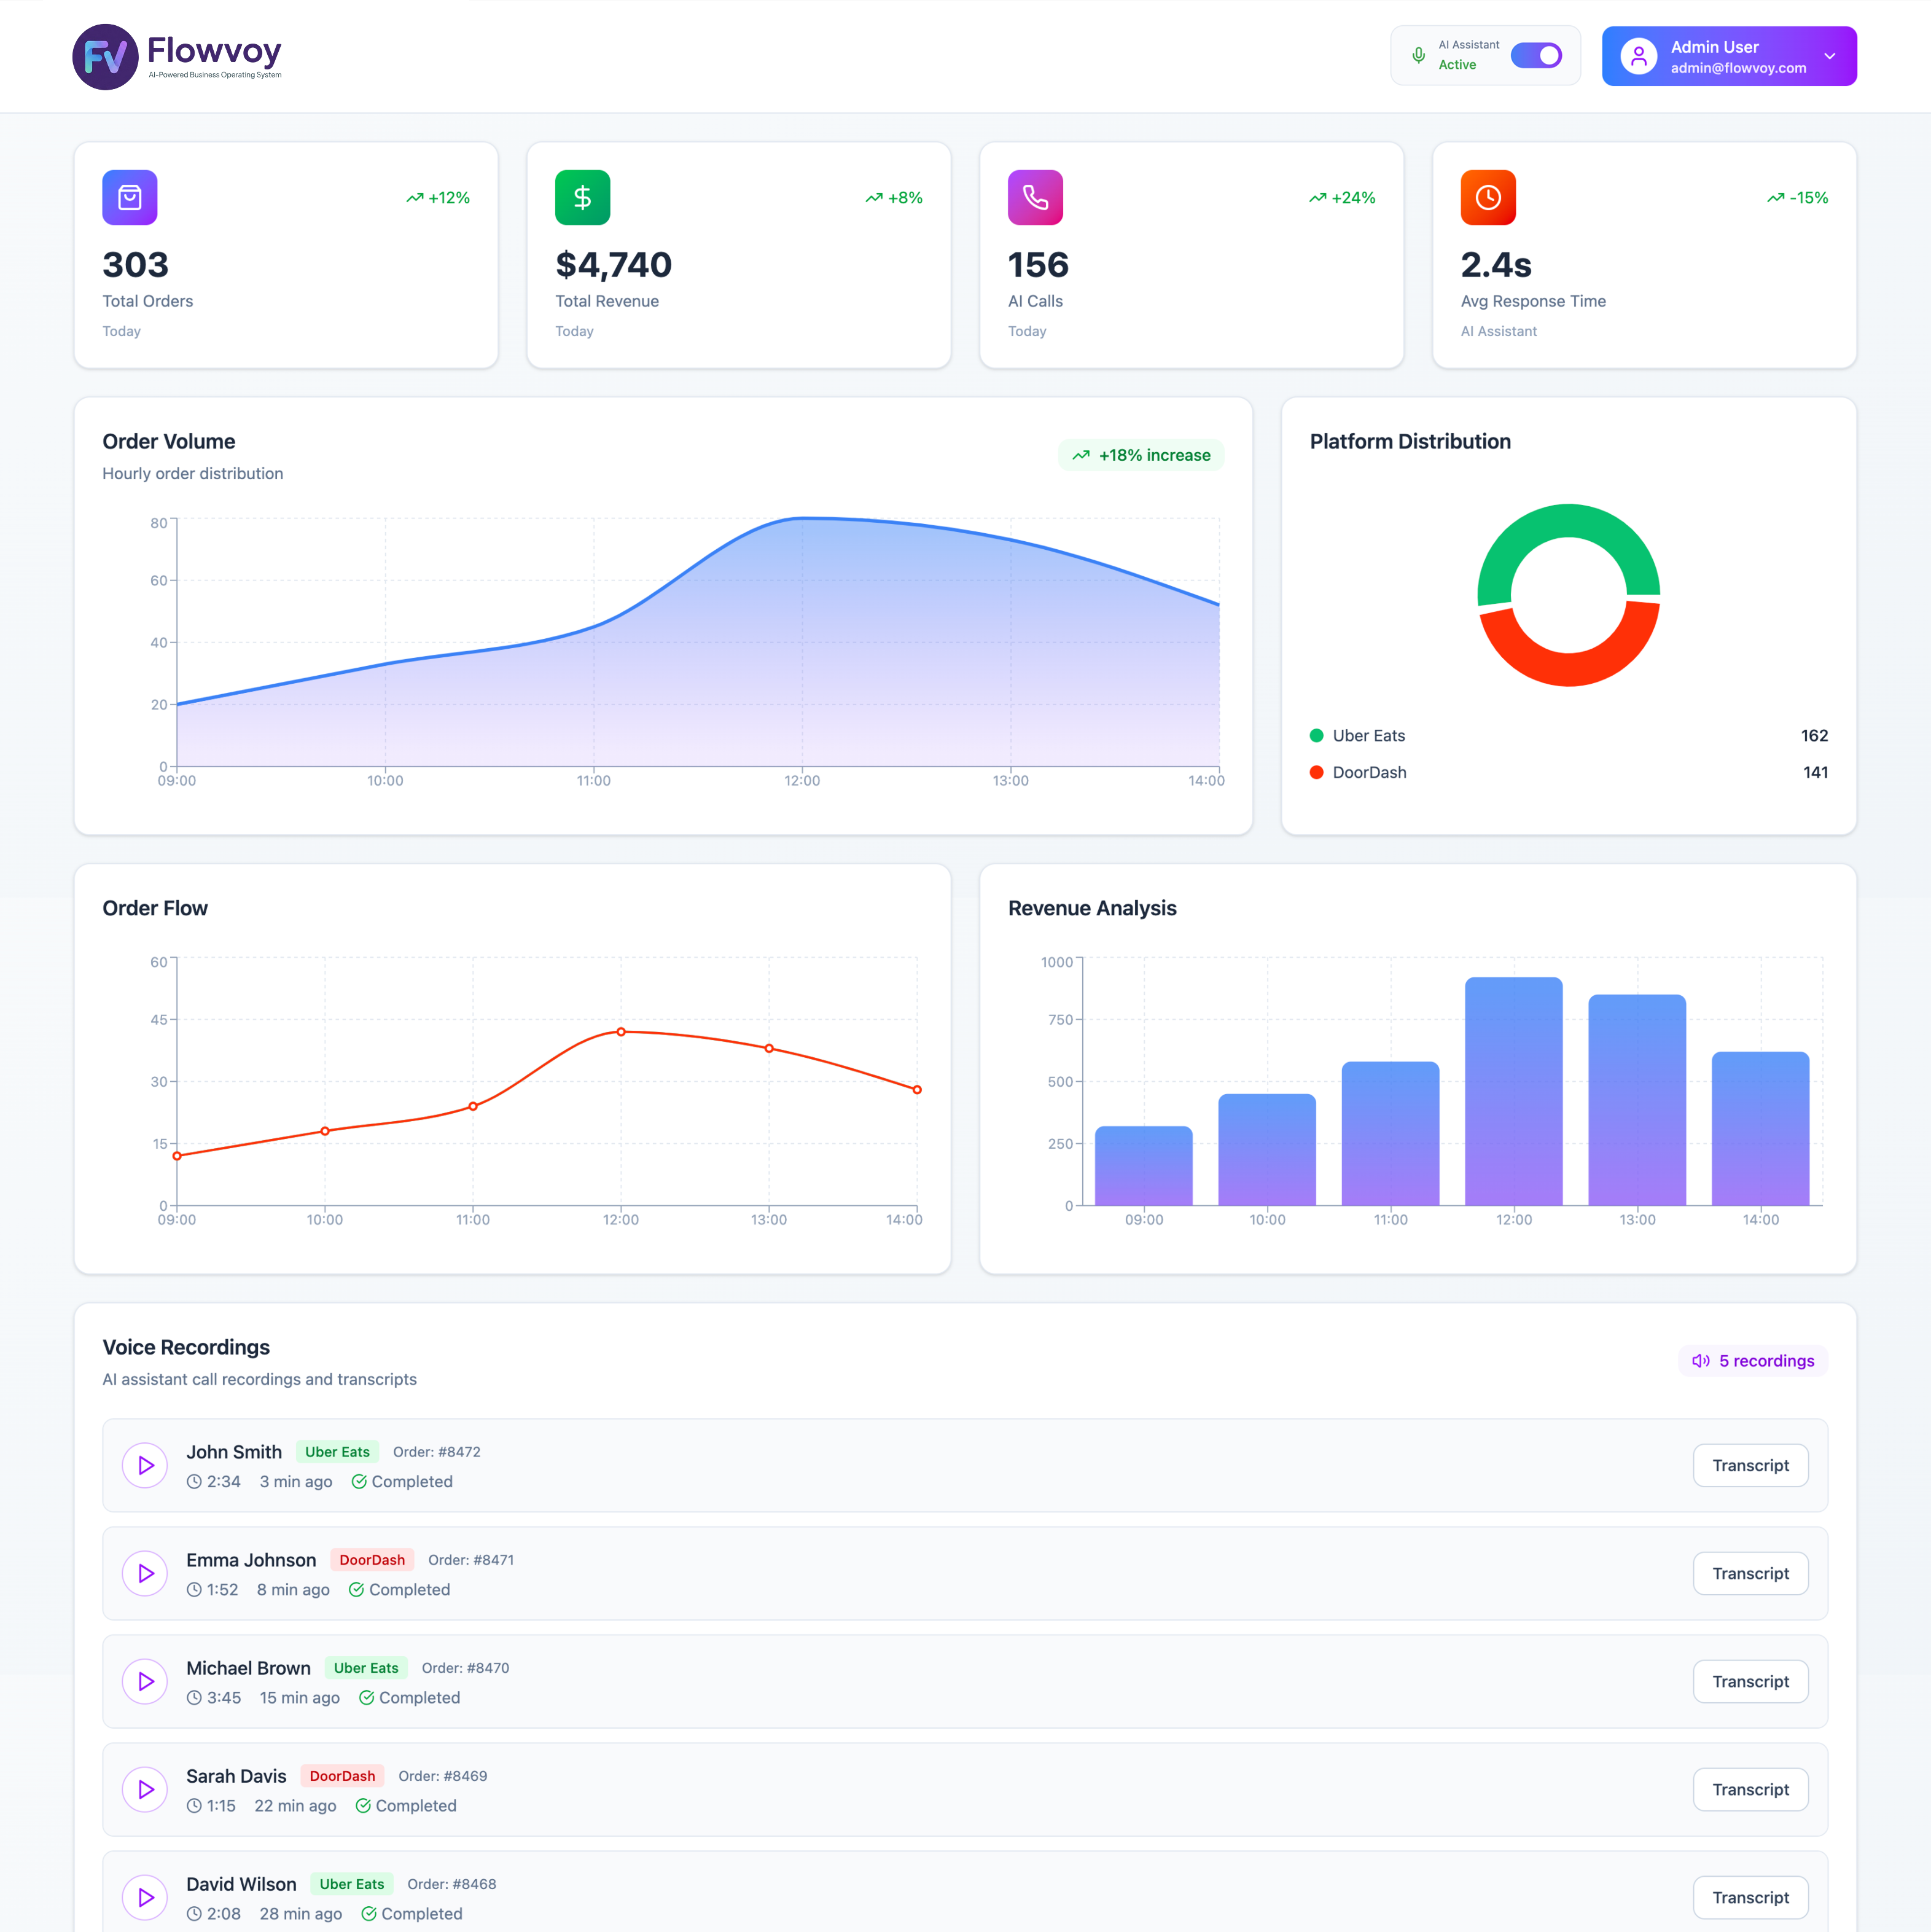The image size is (1931, 1932).
Task: Click Order: #8472 text
Action: [x=437, y=1452]
